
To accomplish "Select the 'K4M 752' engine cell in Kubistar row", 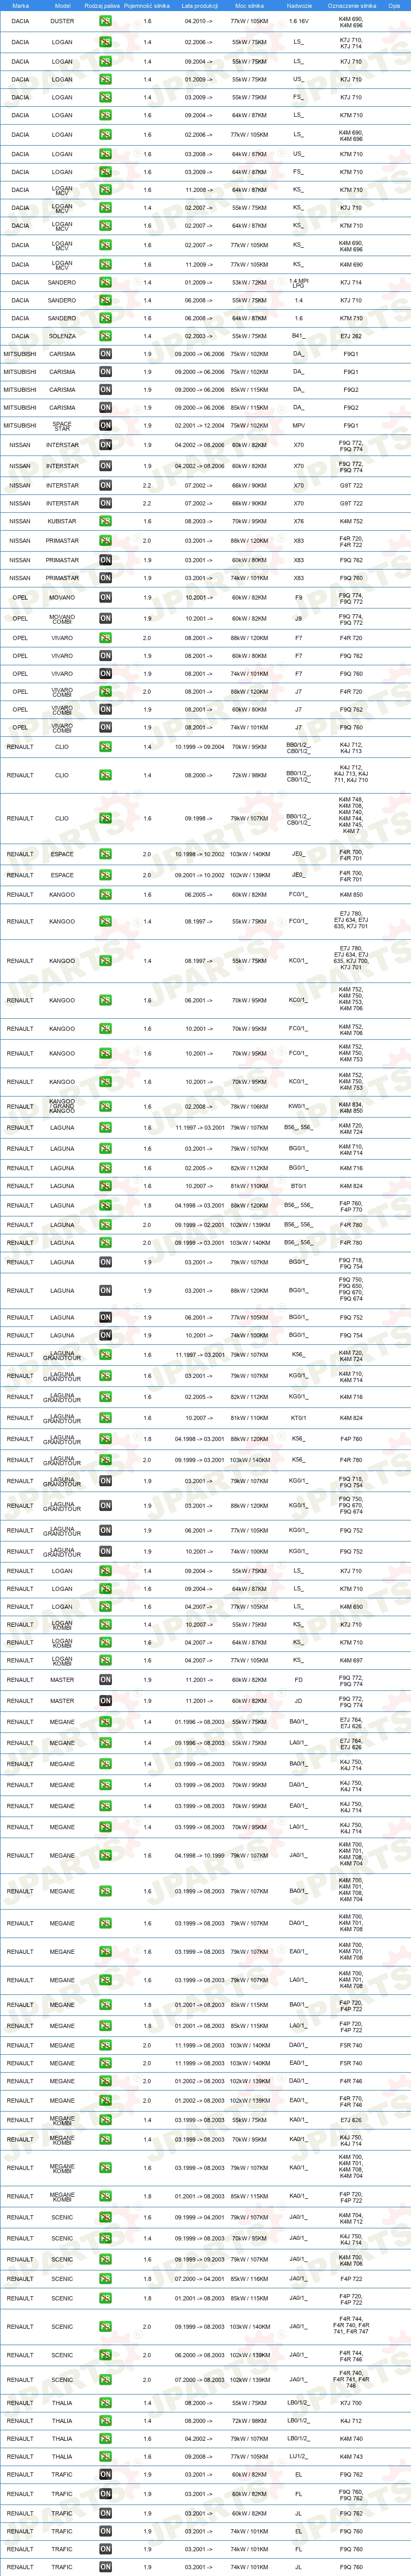I will [351, 521].
